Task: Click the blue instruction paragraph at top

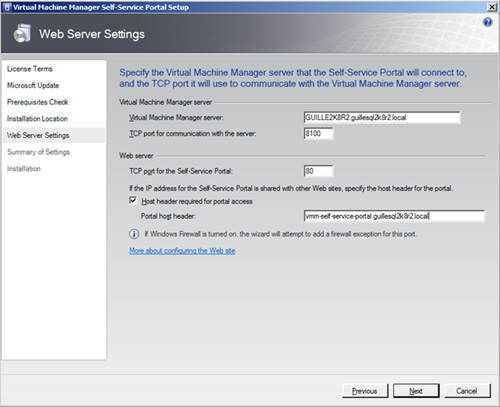Action: click(x=293, y=78)
